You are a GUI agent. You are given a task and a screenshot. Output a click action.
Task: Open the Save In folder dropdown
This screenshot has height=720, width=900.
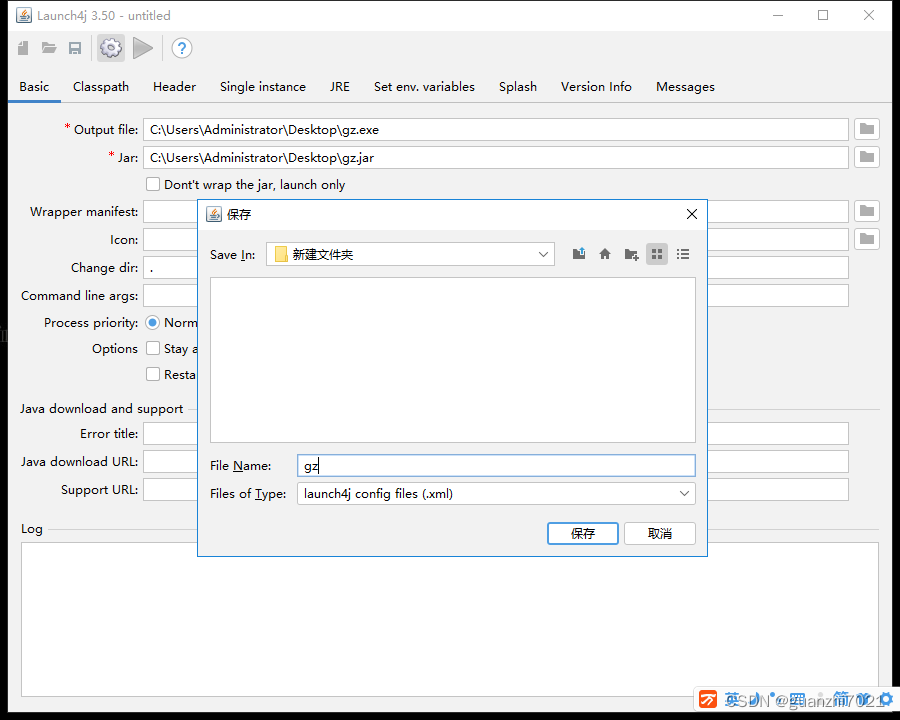click(x=543, y=254)
